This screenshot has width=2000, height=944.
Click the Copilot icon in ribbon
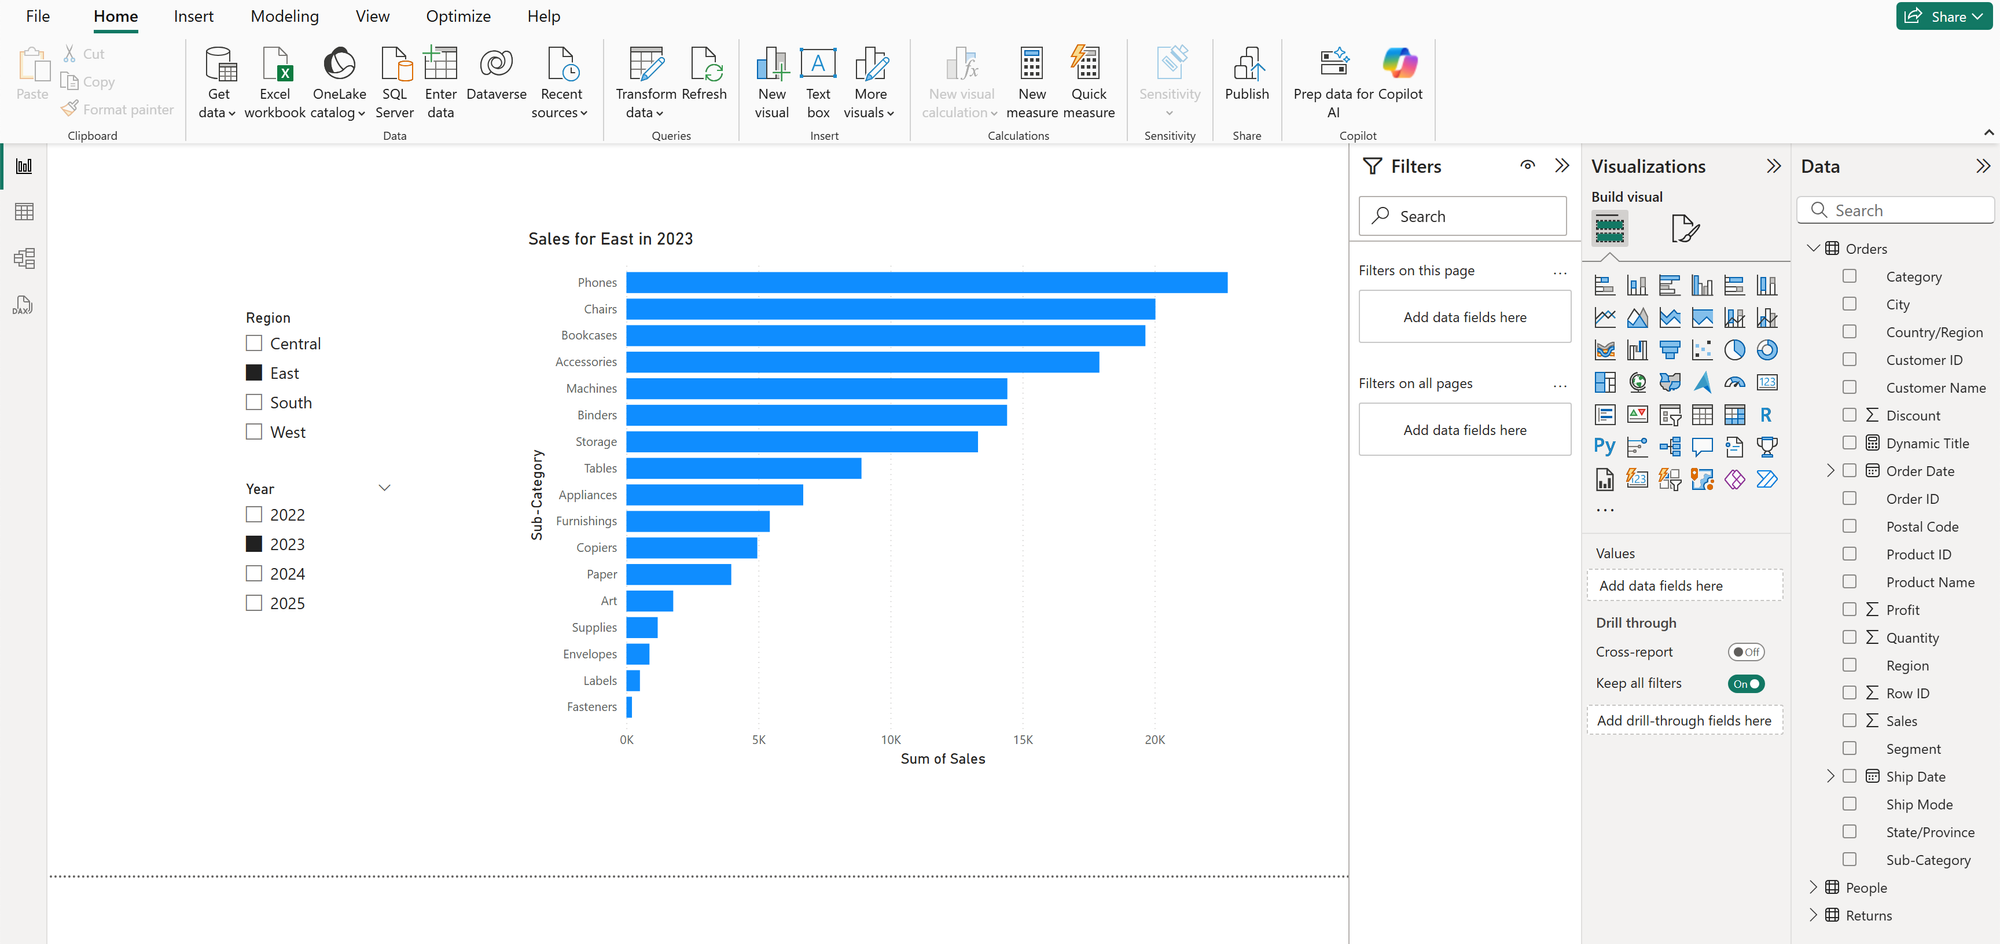[x=1399, y=66]
